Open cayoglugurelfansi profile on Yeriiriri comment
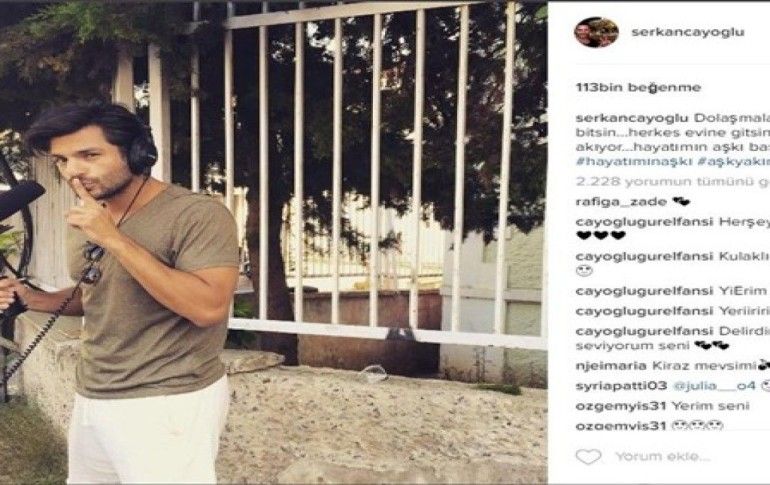This screenshot has height=485, width=770. click(x=644, y=311)
